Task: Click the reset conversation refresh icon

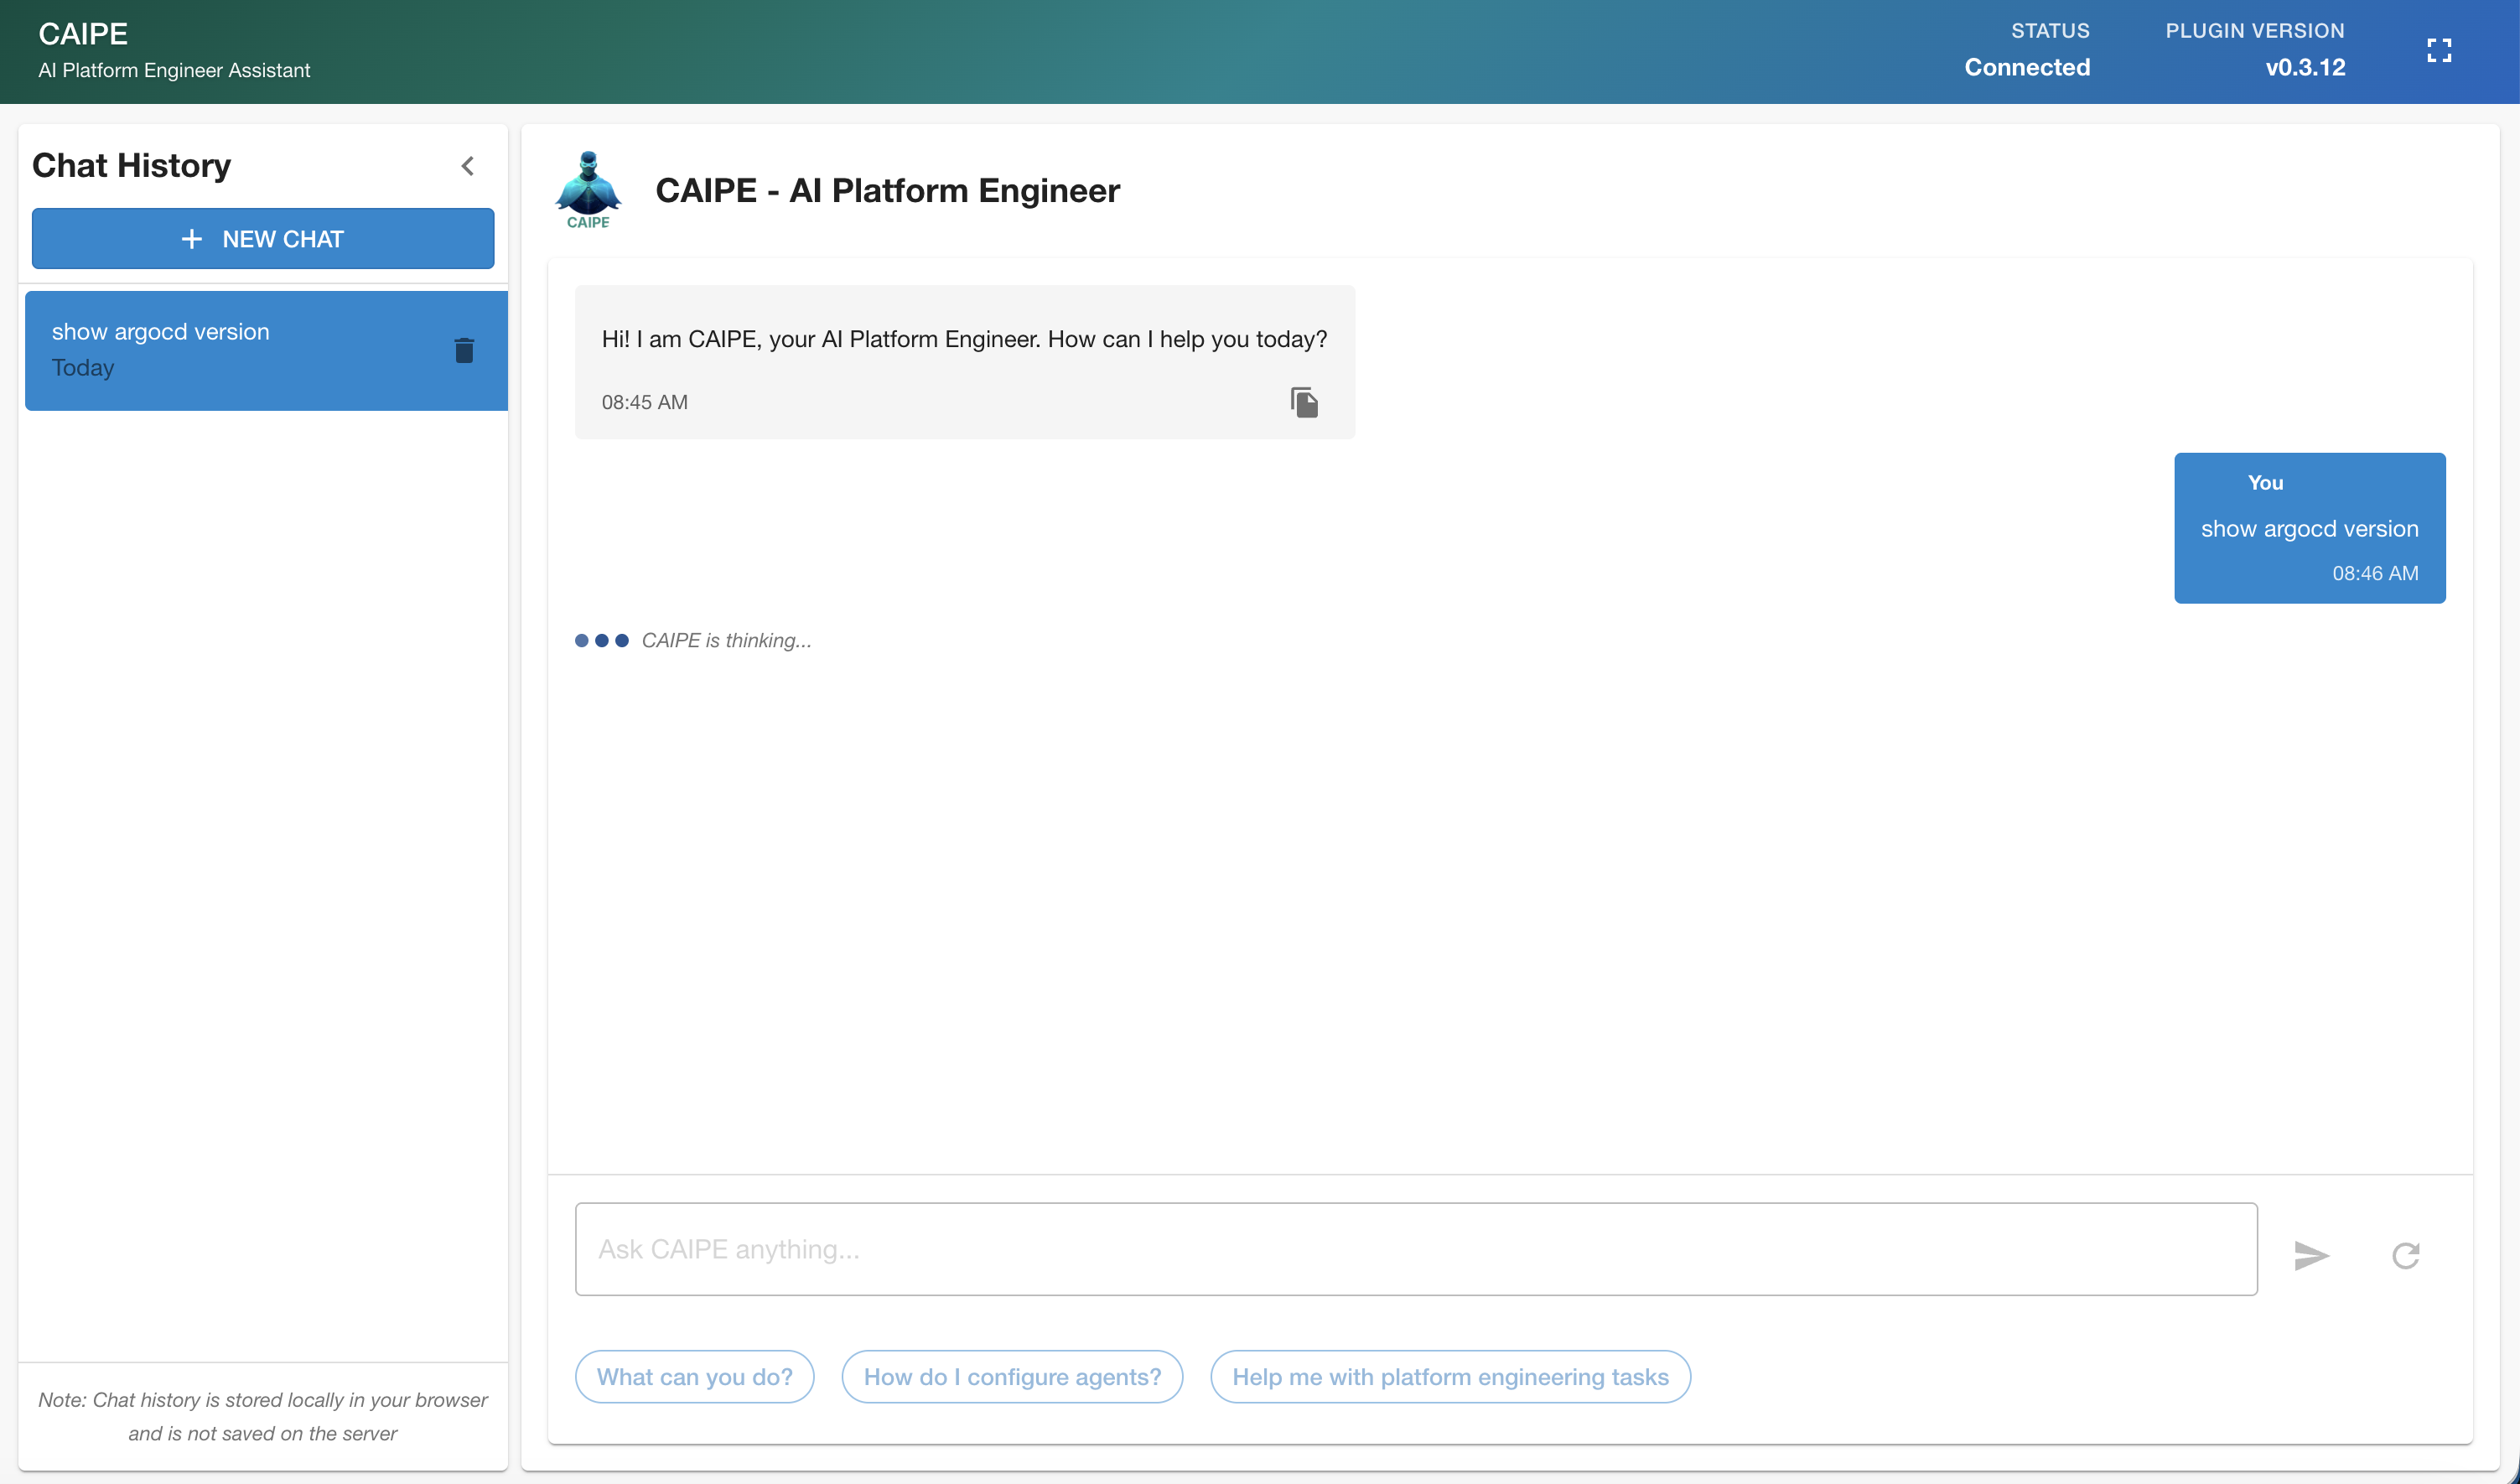Action: point(2405,1255)
